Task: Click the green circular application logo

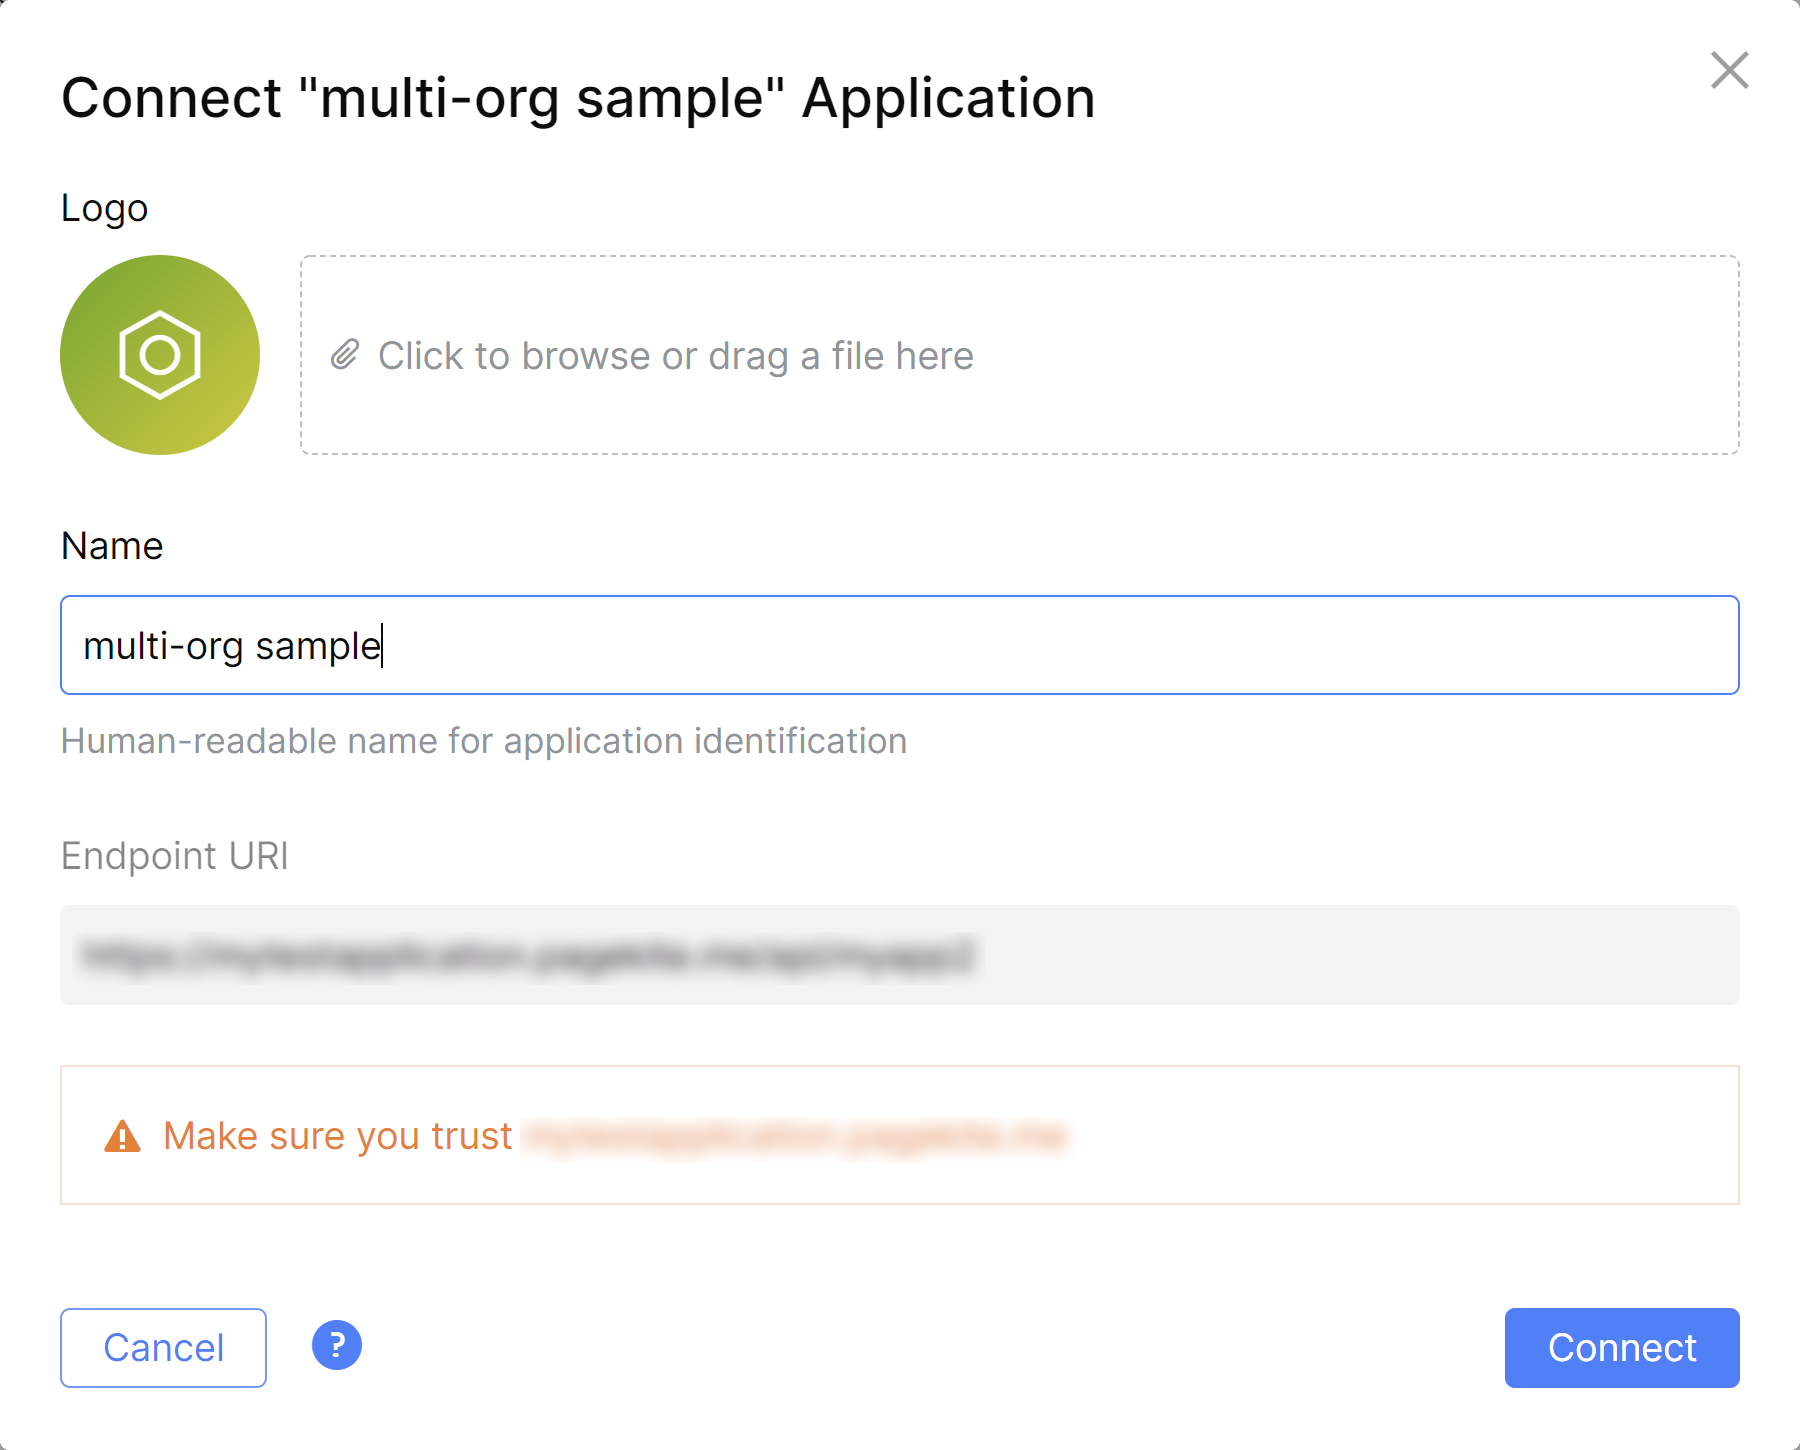Action: pyautogui.click(x=98, y=410)
